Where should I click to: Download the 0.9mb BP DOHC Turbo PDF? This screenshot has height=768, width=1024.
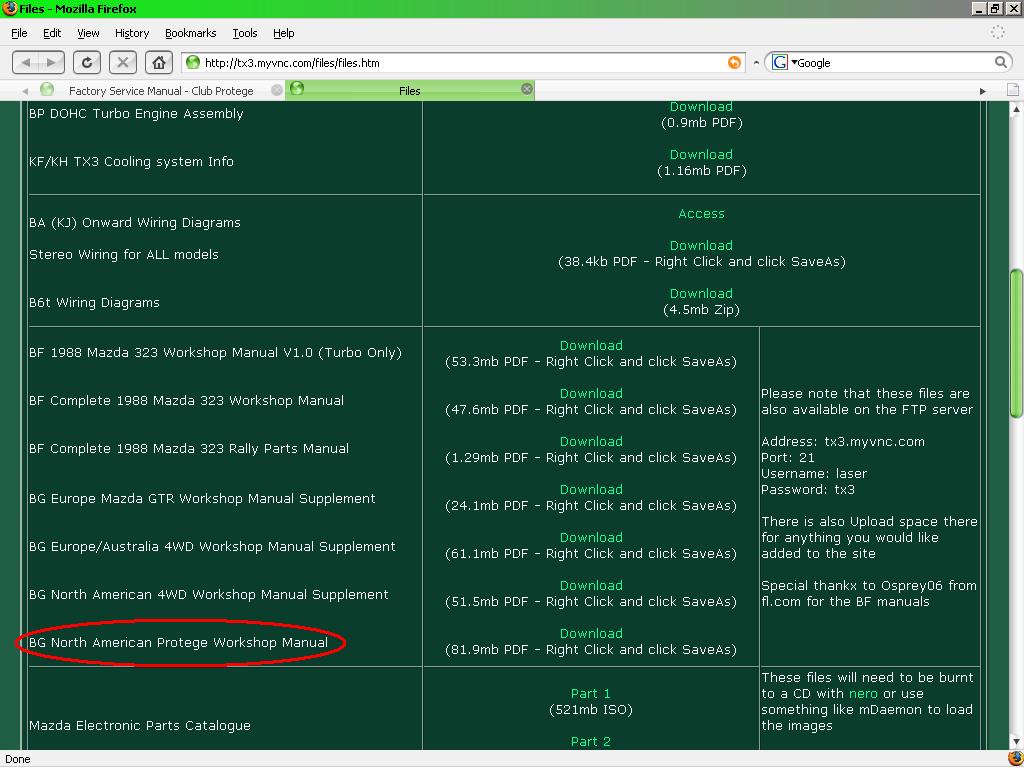tap(701, 106)
